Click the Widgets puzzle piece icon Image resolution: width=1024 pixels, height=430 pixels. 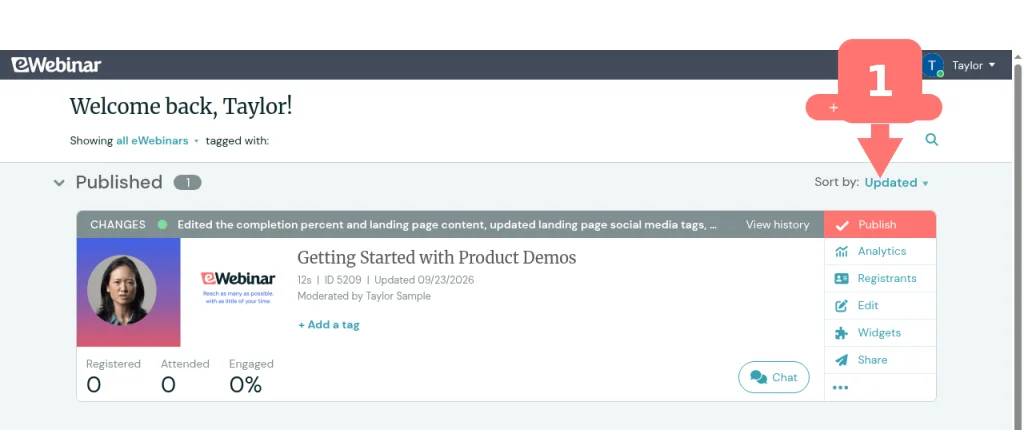click(841, 333)
